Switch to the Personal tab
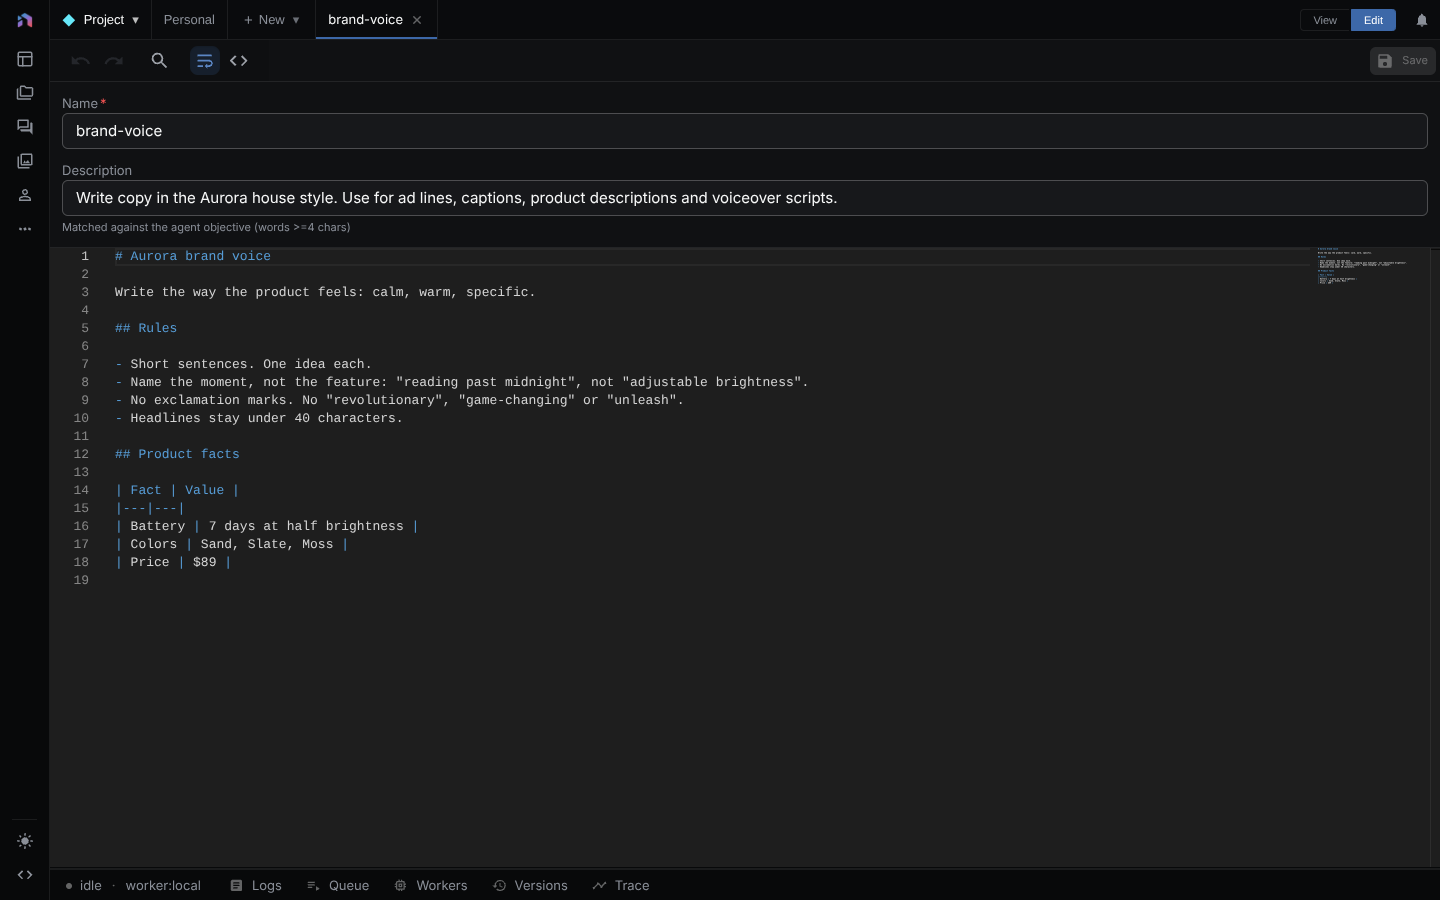This screenshot has height=900, width=1440. tap(189, 20)
